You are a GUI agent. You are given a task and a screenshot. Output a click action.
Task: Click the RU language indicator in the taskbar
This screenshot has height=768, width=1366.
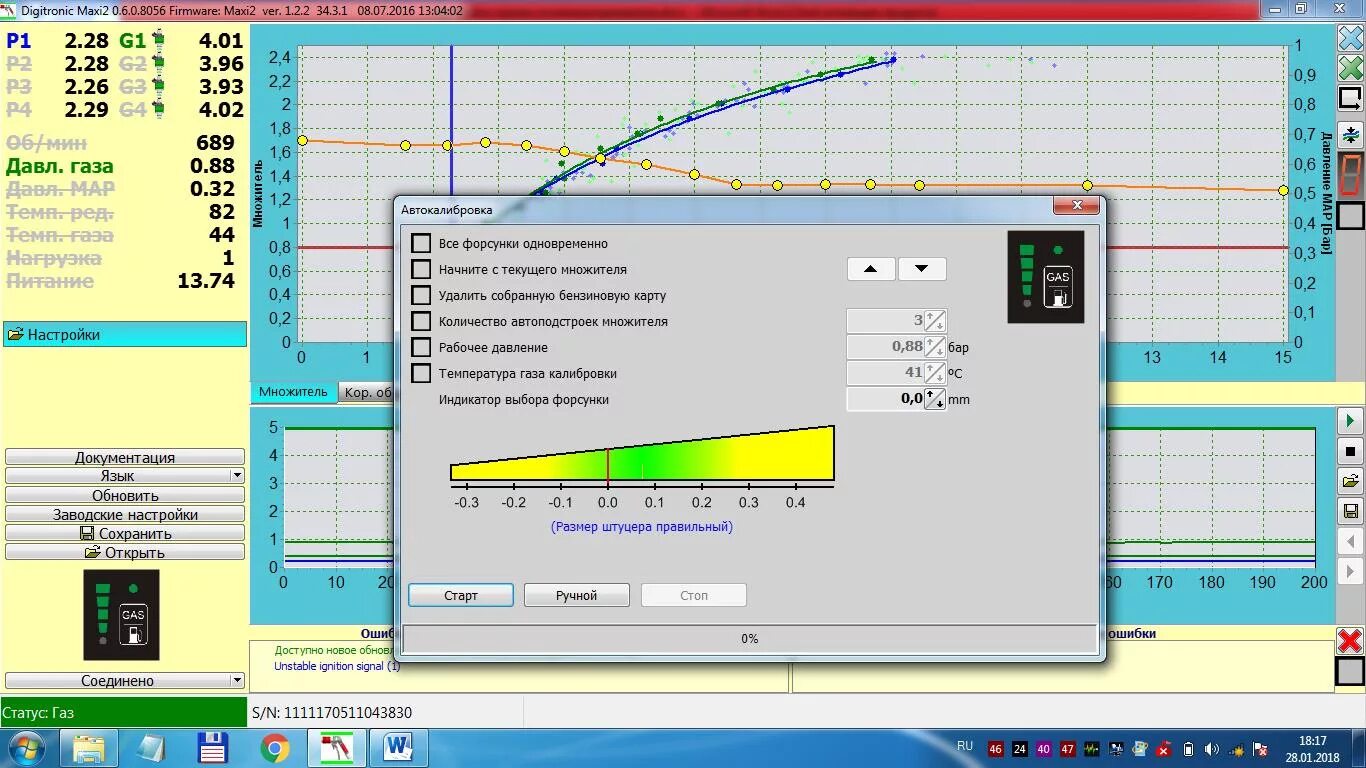(965, 746)
